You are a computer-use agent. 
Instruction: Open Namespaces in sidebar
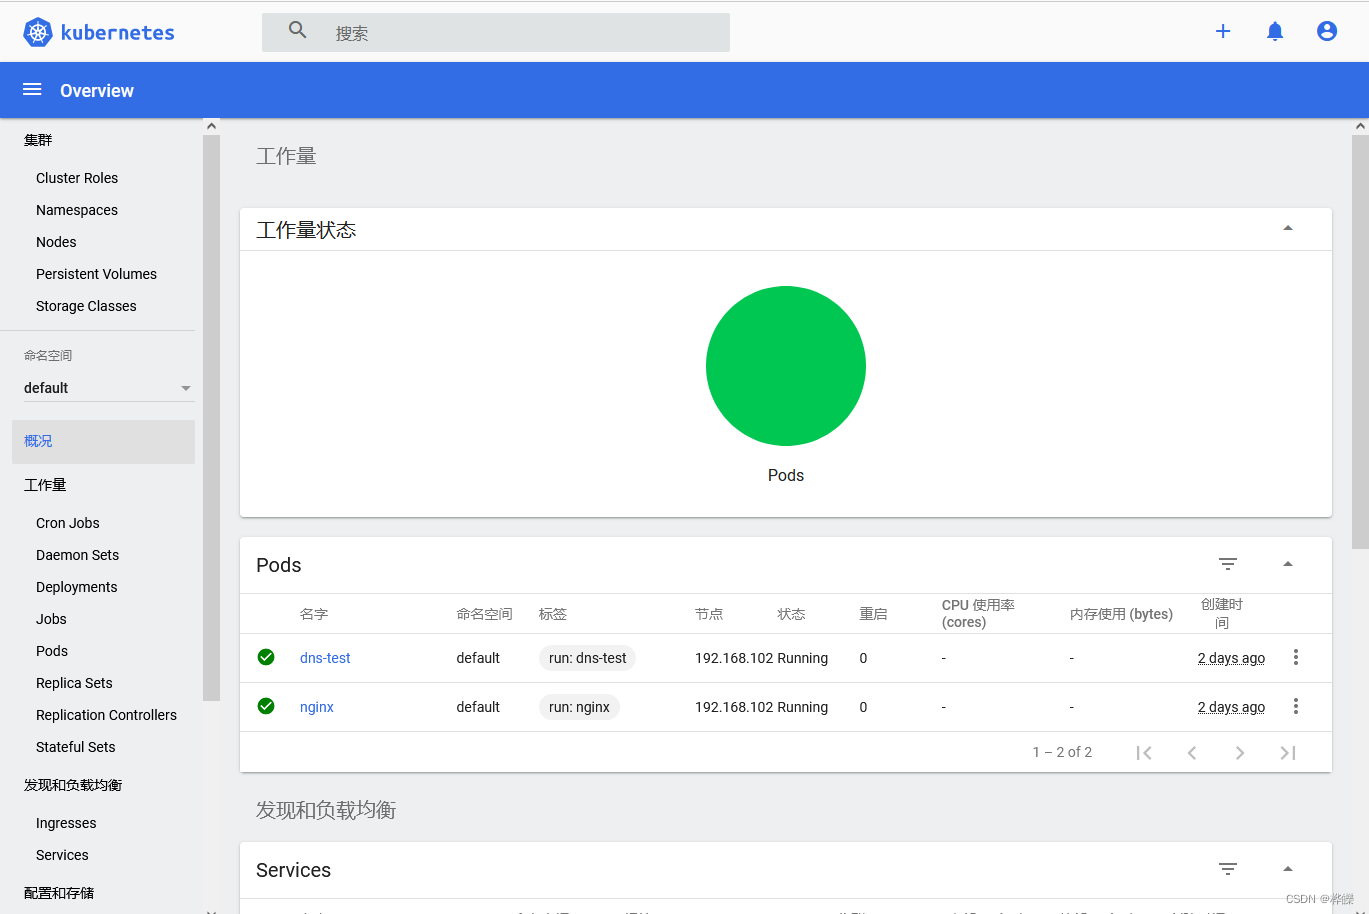(77, 210)
